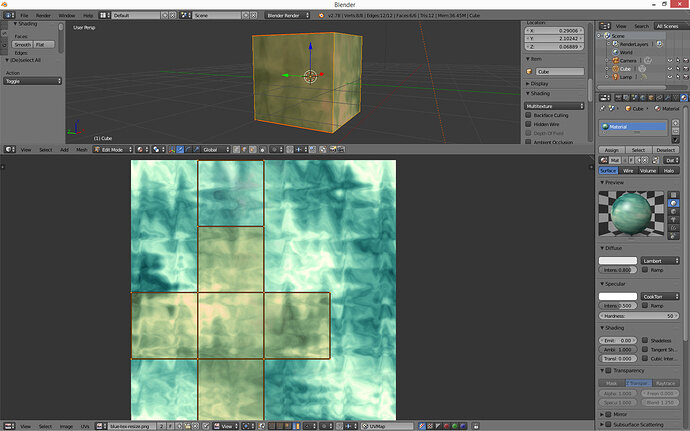Open image file folder icon in UV header
690x431 pixels.
pos(188,426)
